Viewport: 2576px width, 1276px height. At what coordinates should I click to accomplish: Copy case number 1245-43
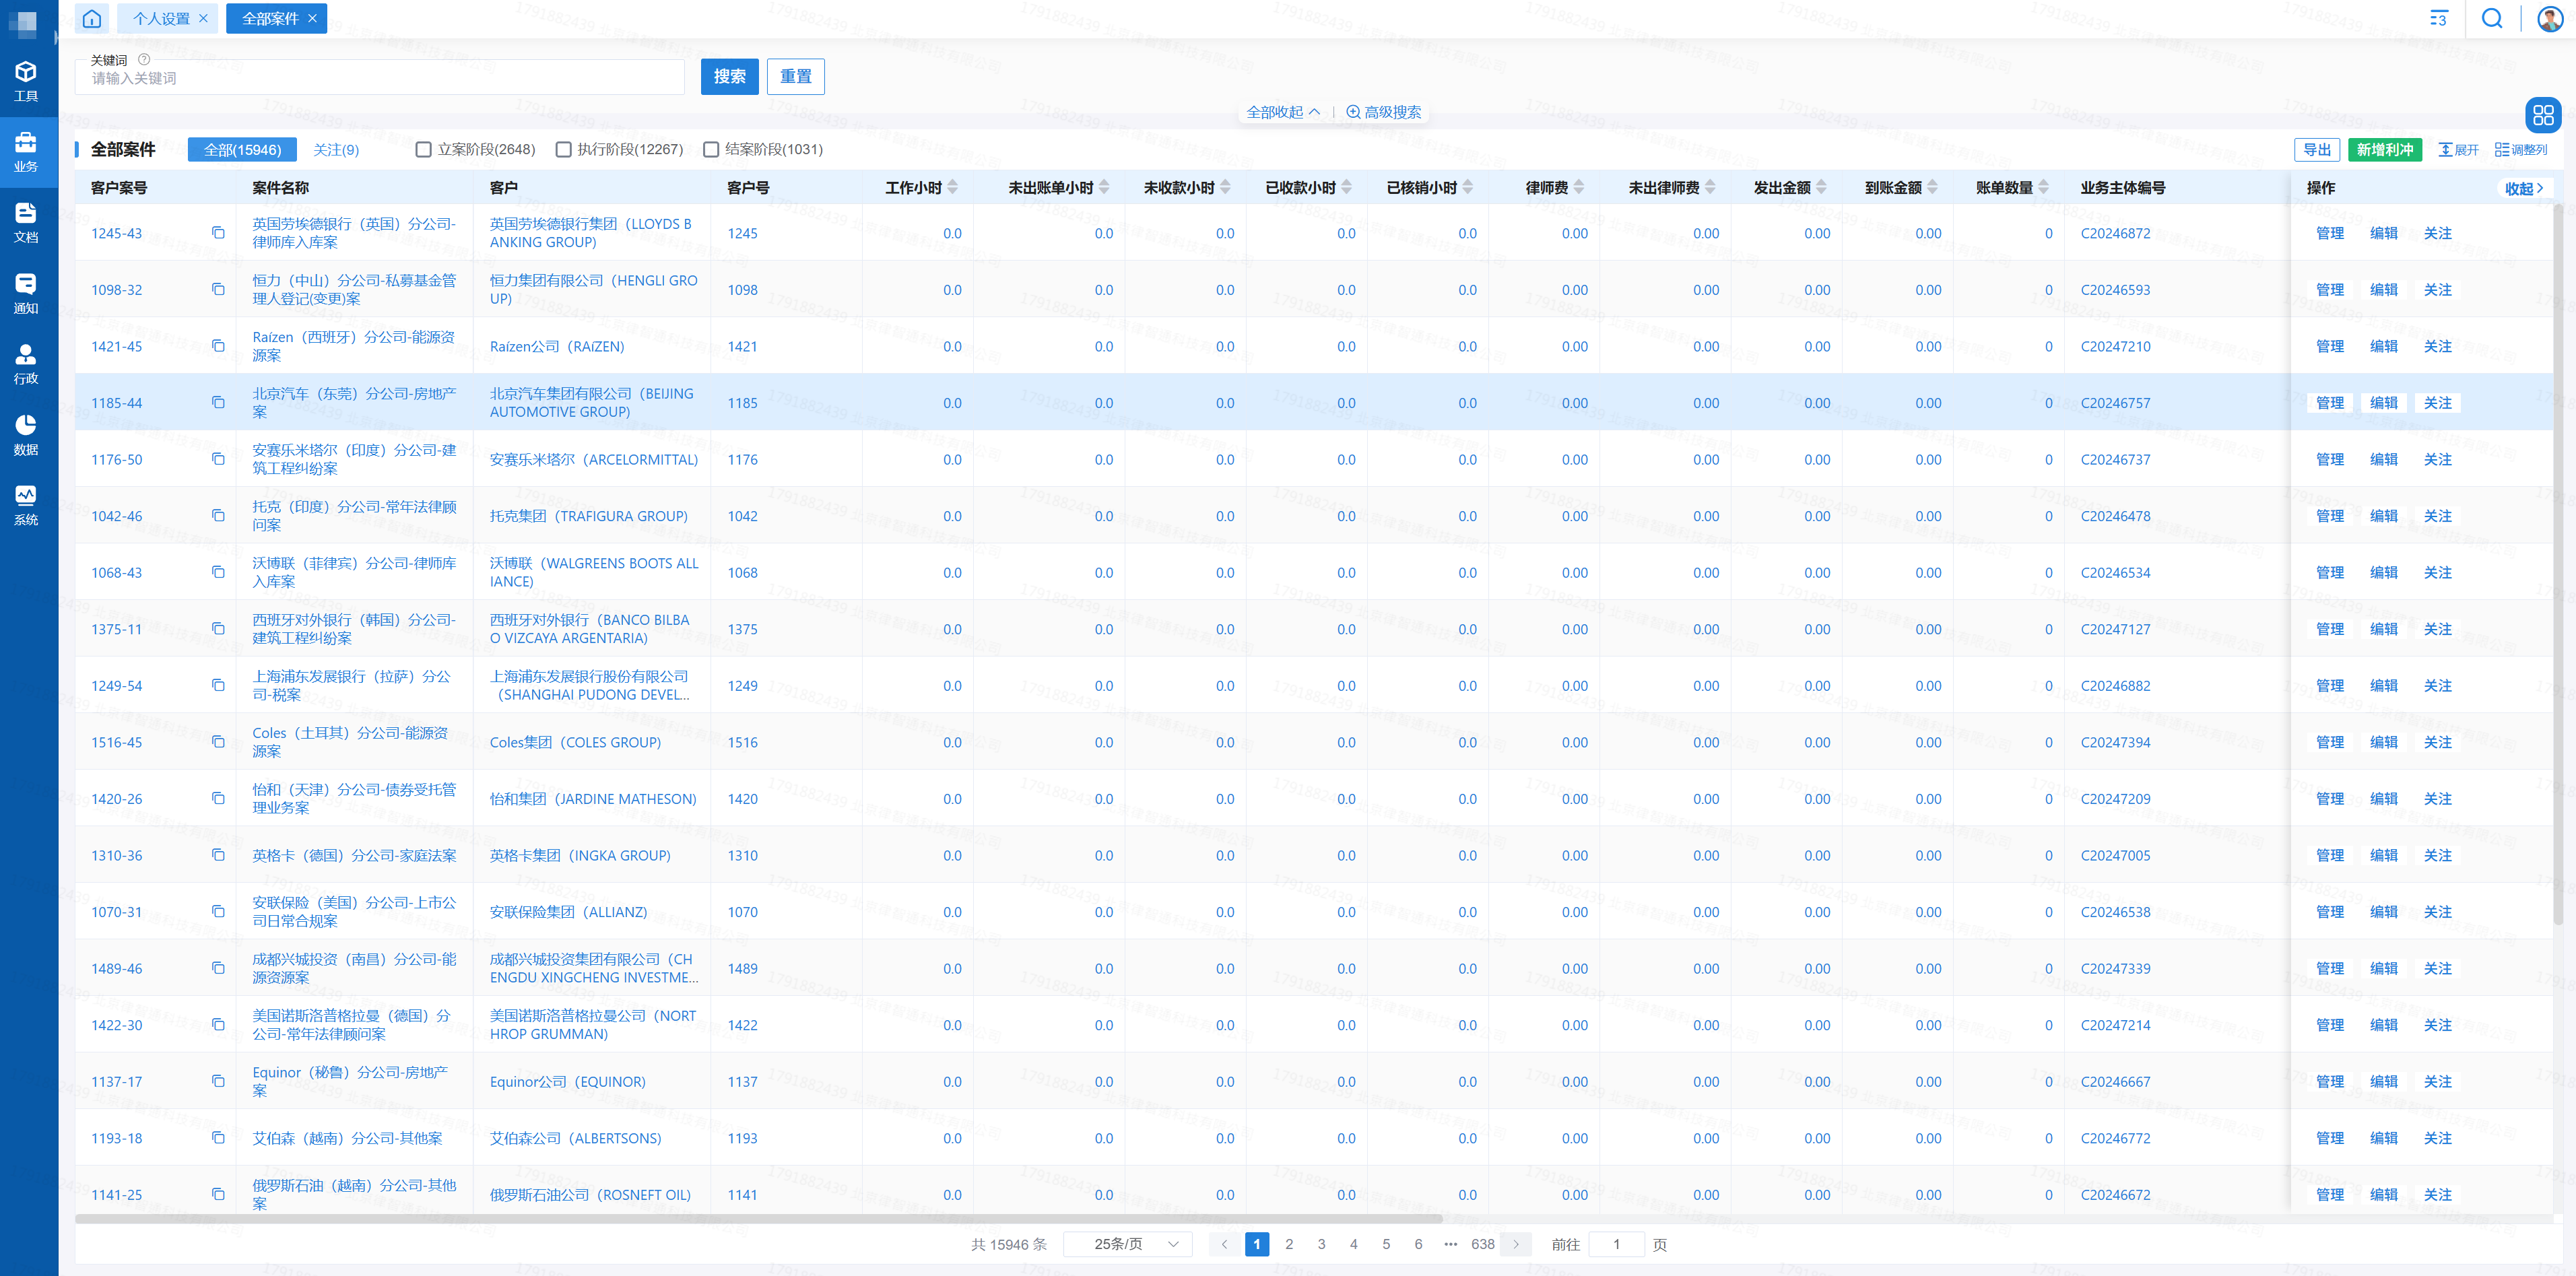tap(218, 233)
